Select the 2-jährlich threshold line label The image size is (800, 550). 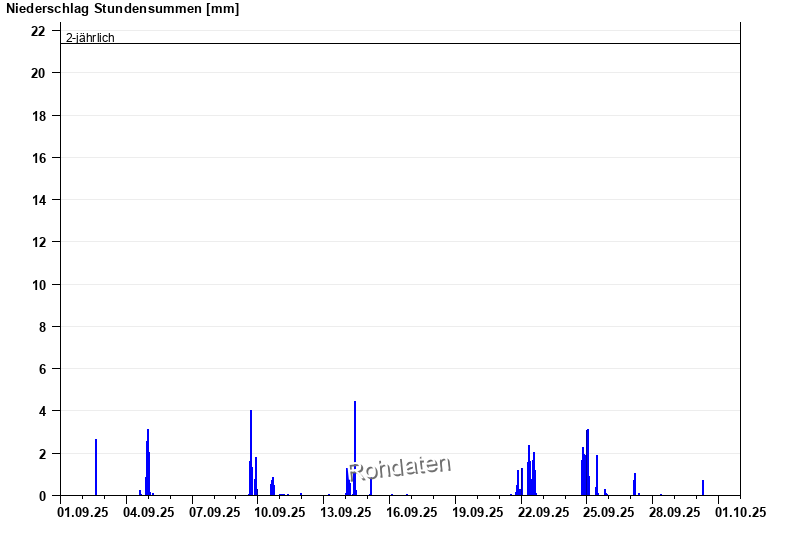(90, 38)
